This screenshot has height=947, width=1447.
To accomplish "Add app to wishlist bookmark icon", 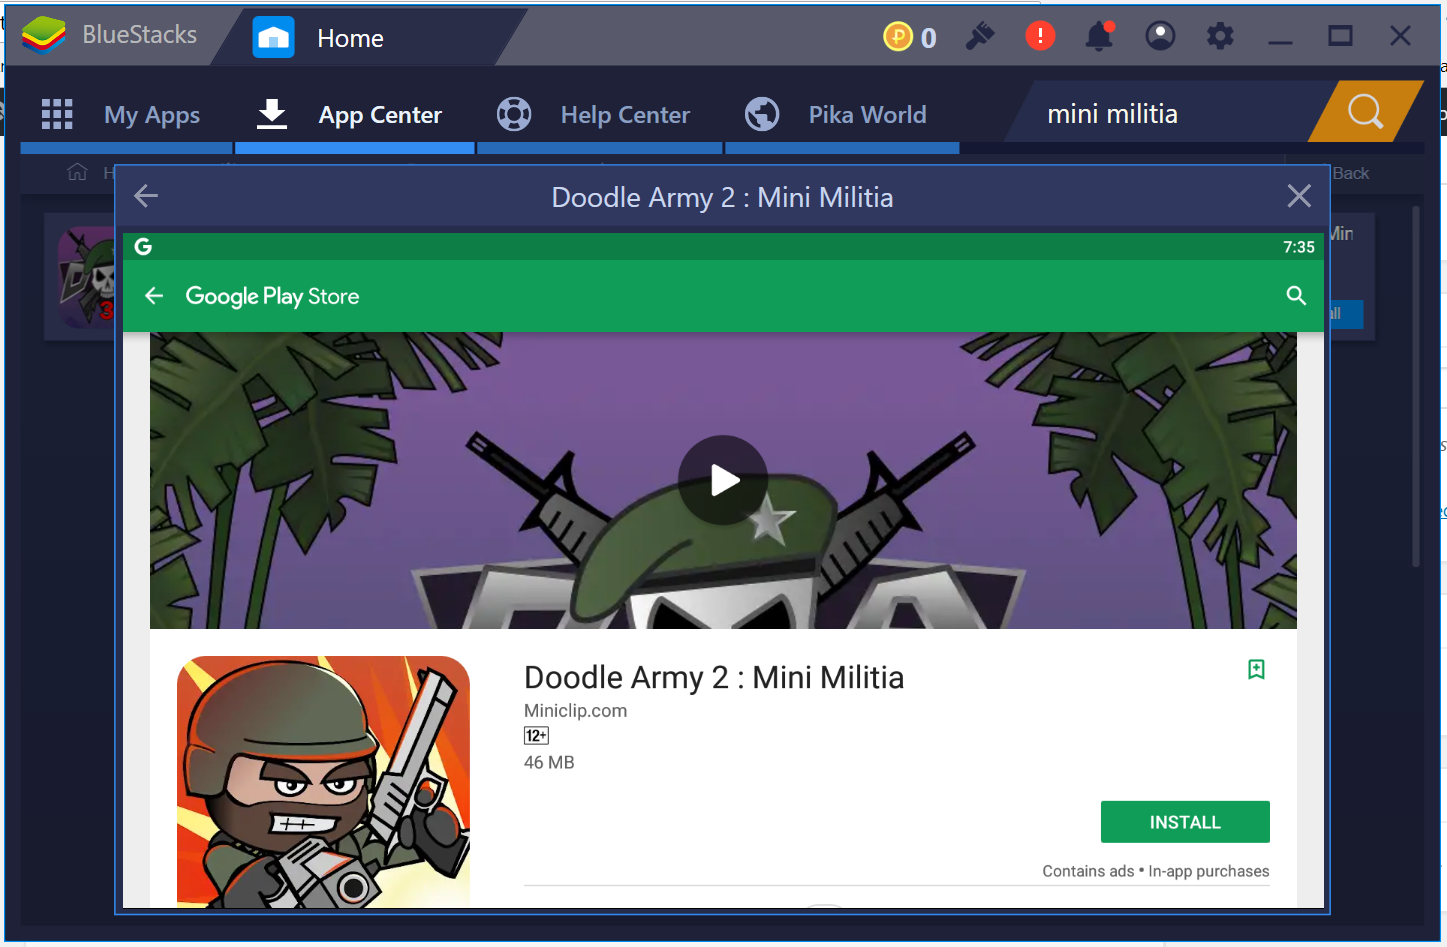I will (1256, 670).
